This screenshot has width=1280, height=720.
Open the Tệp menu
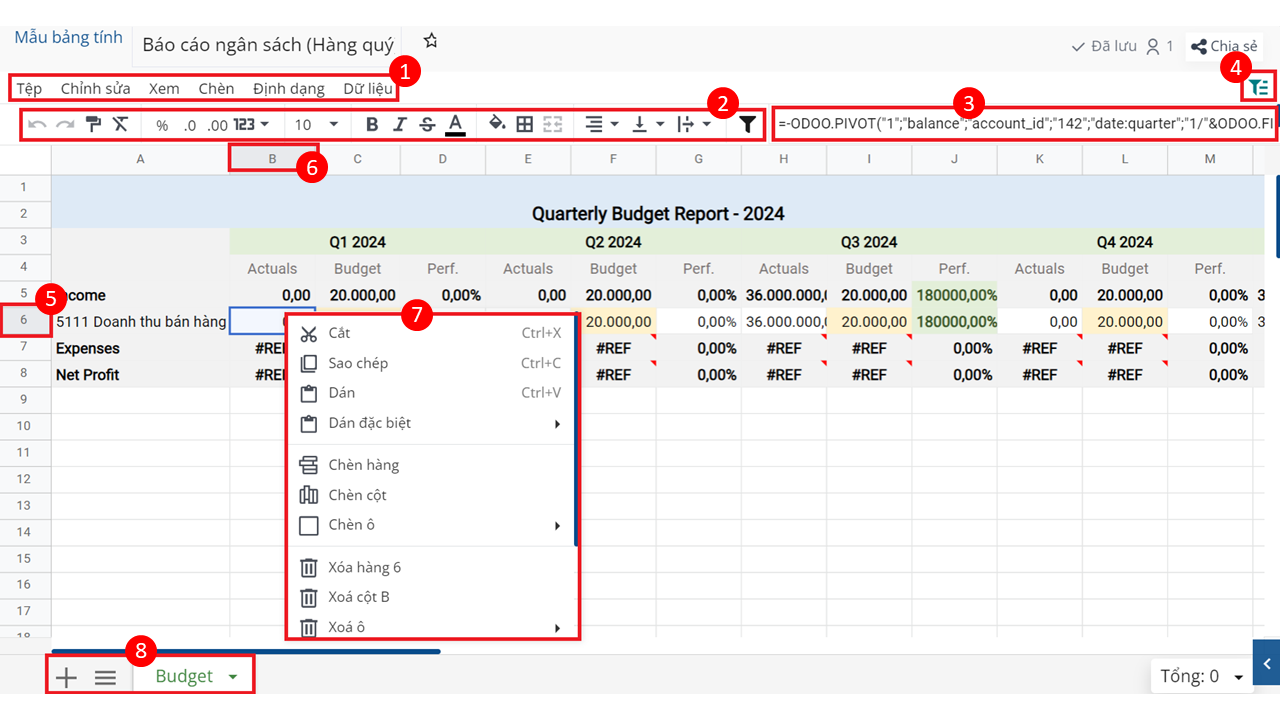(x=29, y=88)
